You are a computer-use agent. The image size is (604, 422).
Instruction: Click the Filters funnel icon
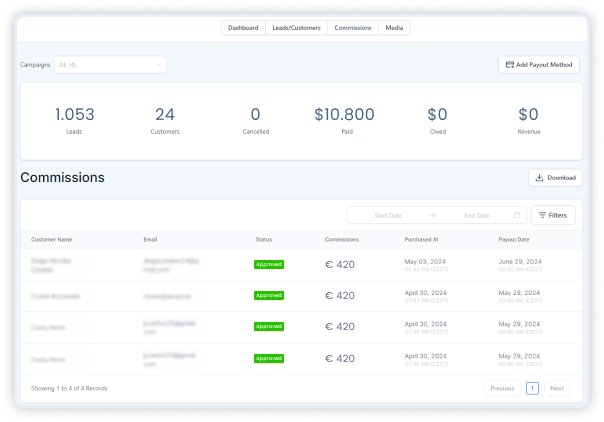point(541,215)
